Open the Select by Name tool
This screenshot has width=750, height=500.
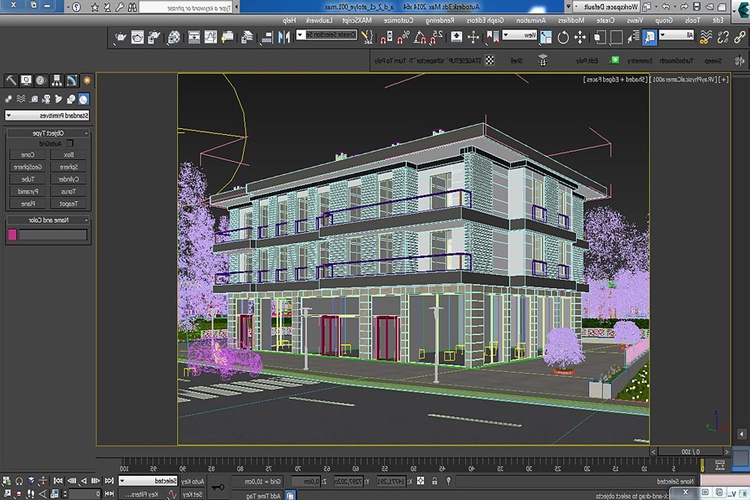coord(633,37)
